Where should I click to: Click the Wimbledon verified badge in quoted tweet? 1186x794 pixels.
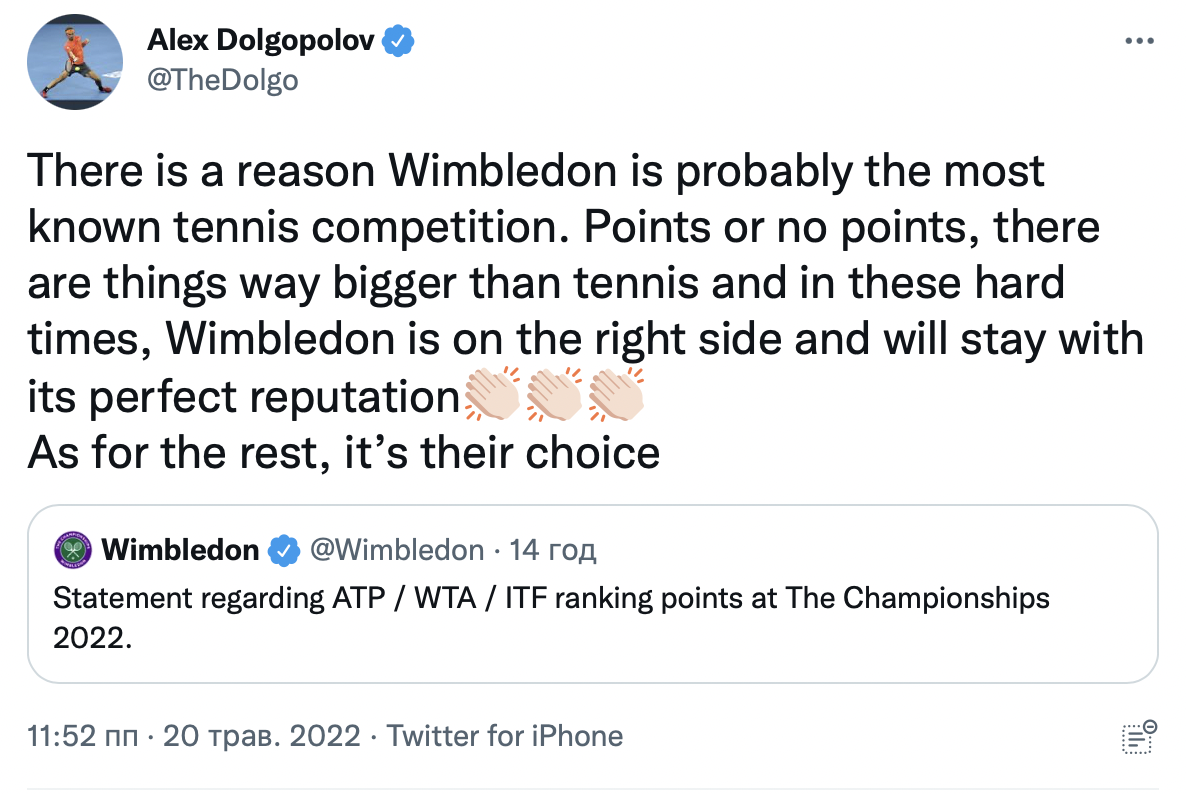coord(284,550)
